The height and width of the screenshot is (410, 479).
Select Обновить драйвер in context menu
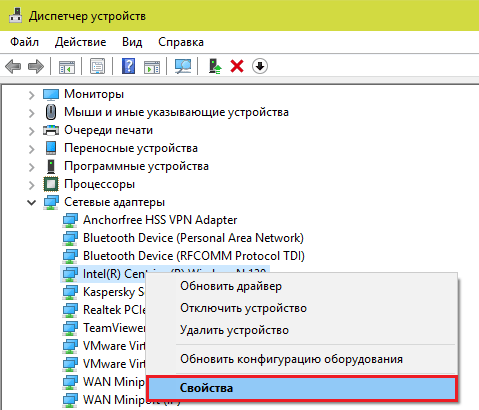231,286
